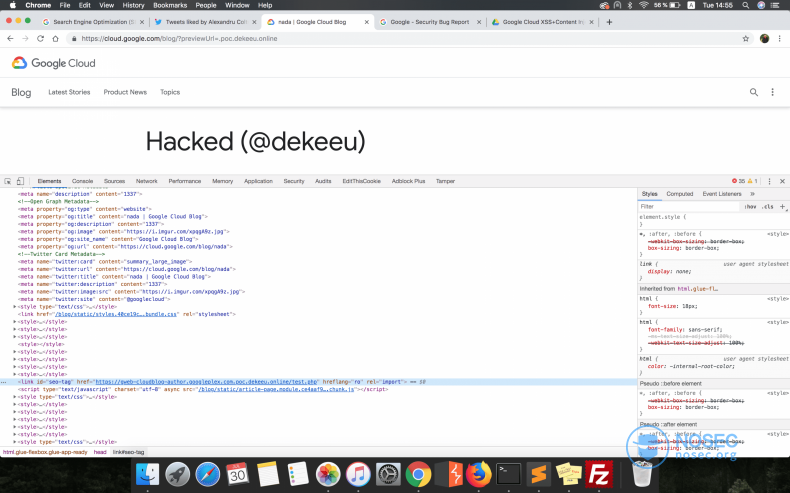Follow the seo-tag href link in Elements

pos(206,382)
